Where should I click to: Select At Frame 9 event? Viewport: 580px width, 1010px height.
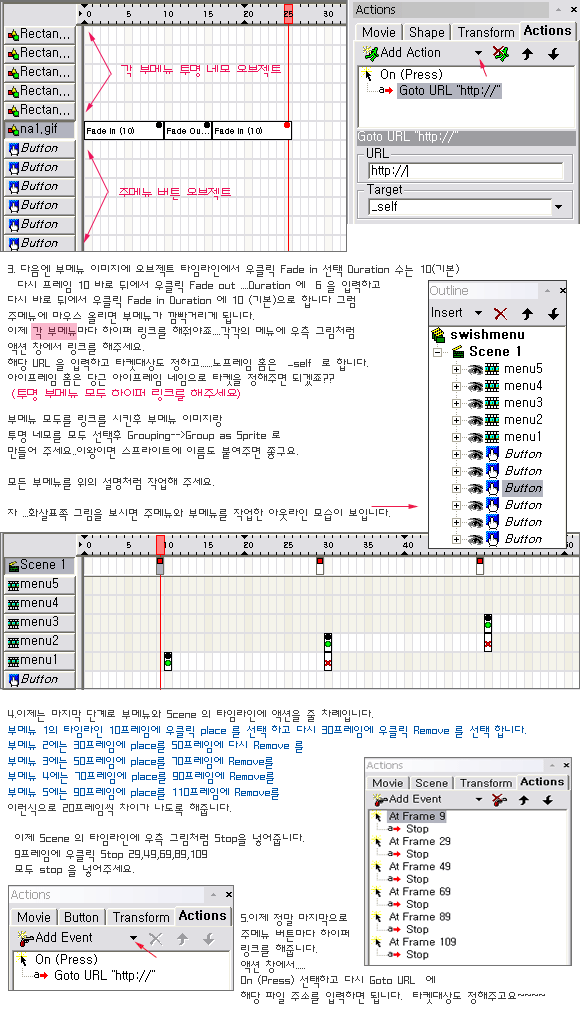pyautogui.click(x=417, y=816)
